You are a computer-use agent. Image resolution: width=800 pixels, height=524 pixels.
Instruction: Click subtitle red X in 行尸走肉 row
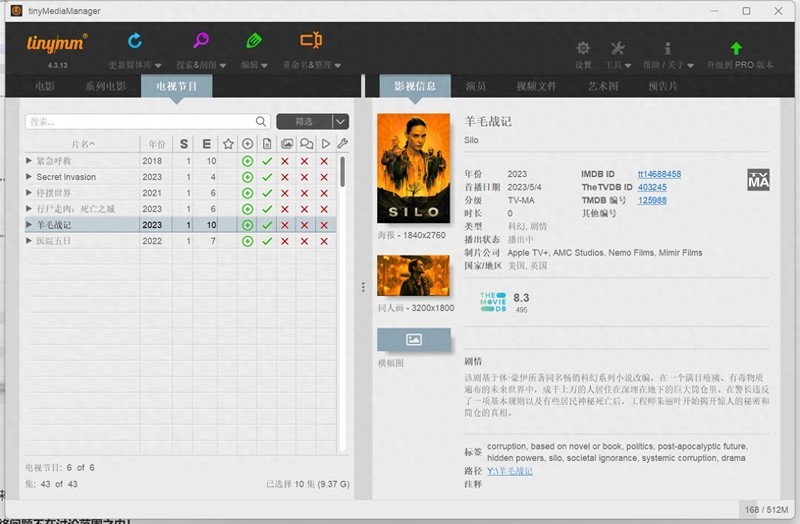tap(305, 209)
